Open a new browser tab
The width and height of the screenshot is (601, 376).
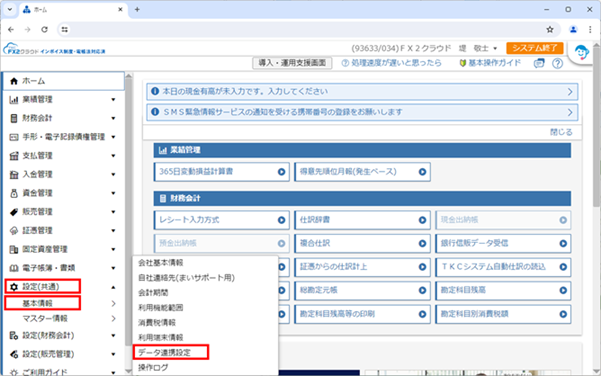click(x=137, y=10)
